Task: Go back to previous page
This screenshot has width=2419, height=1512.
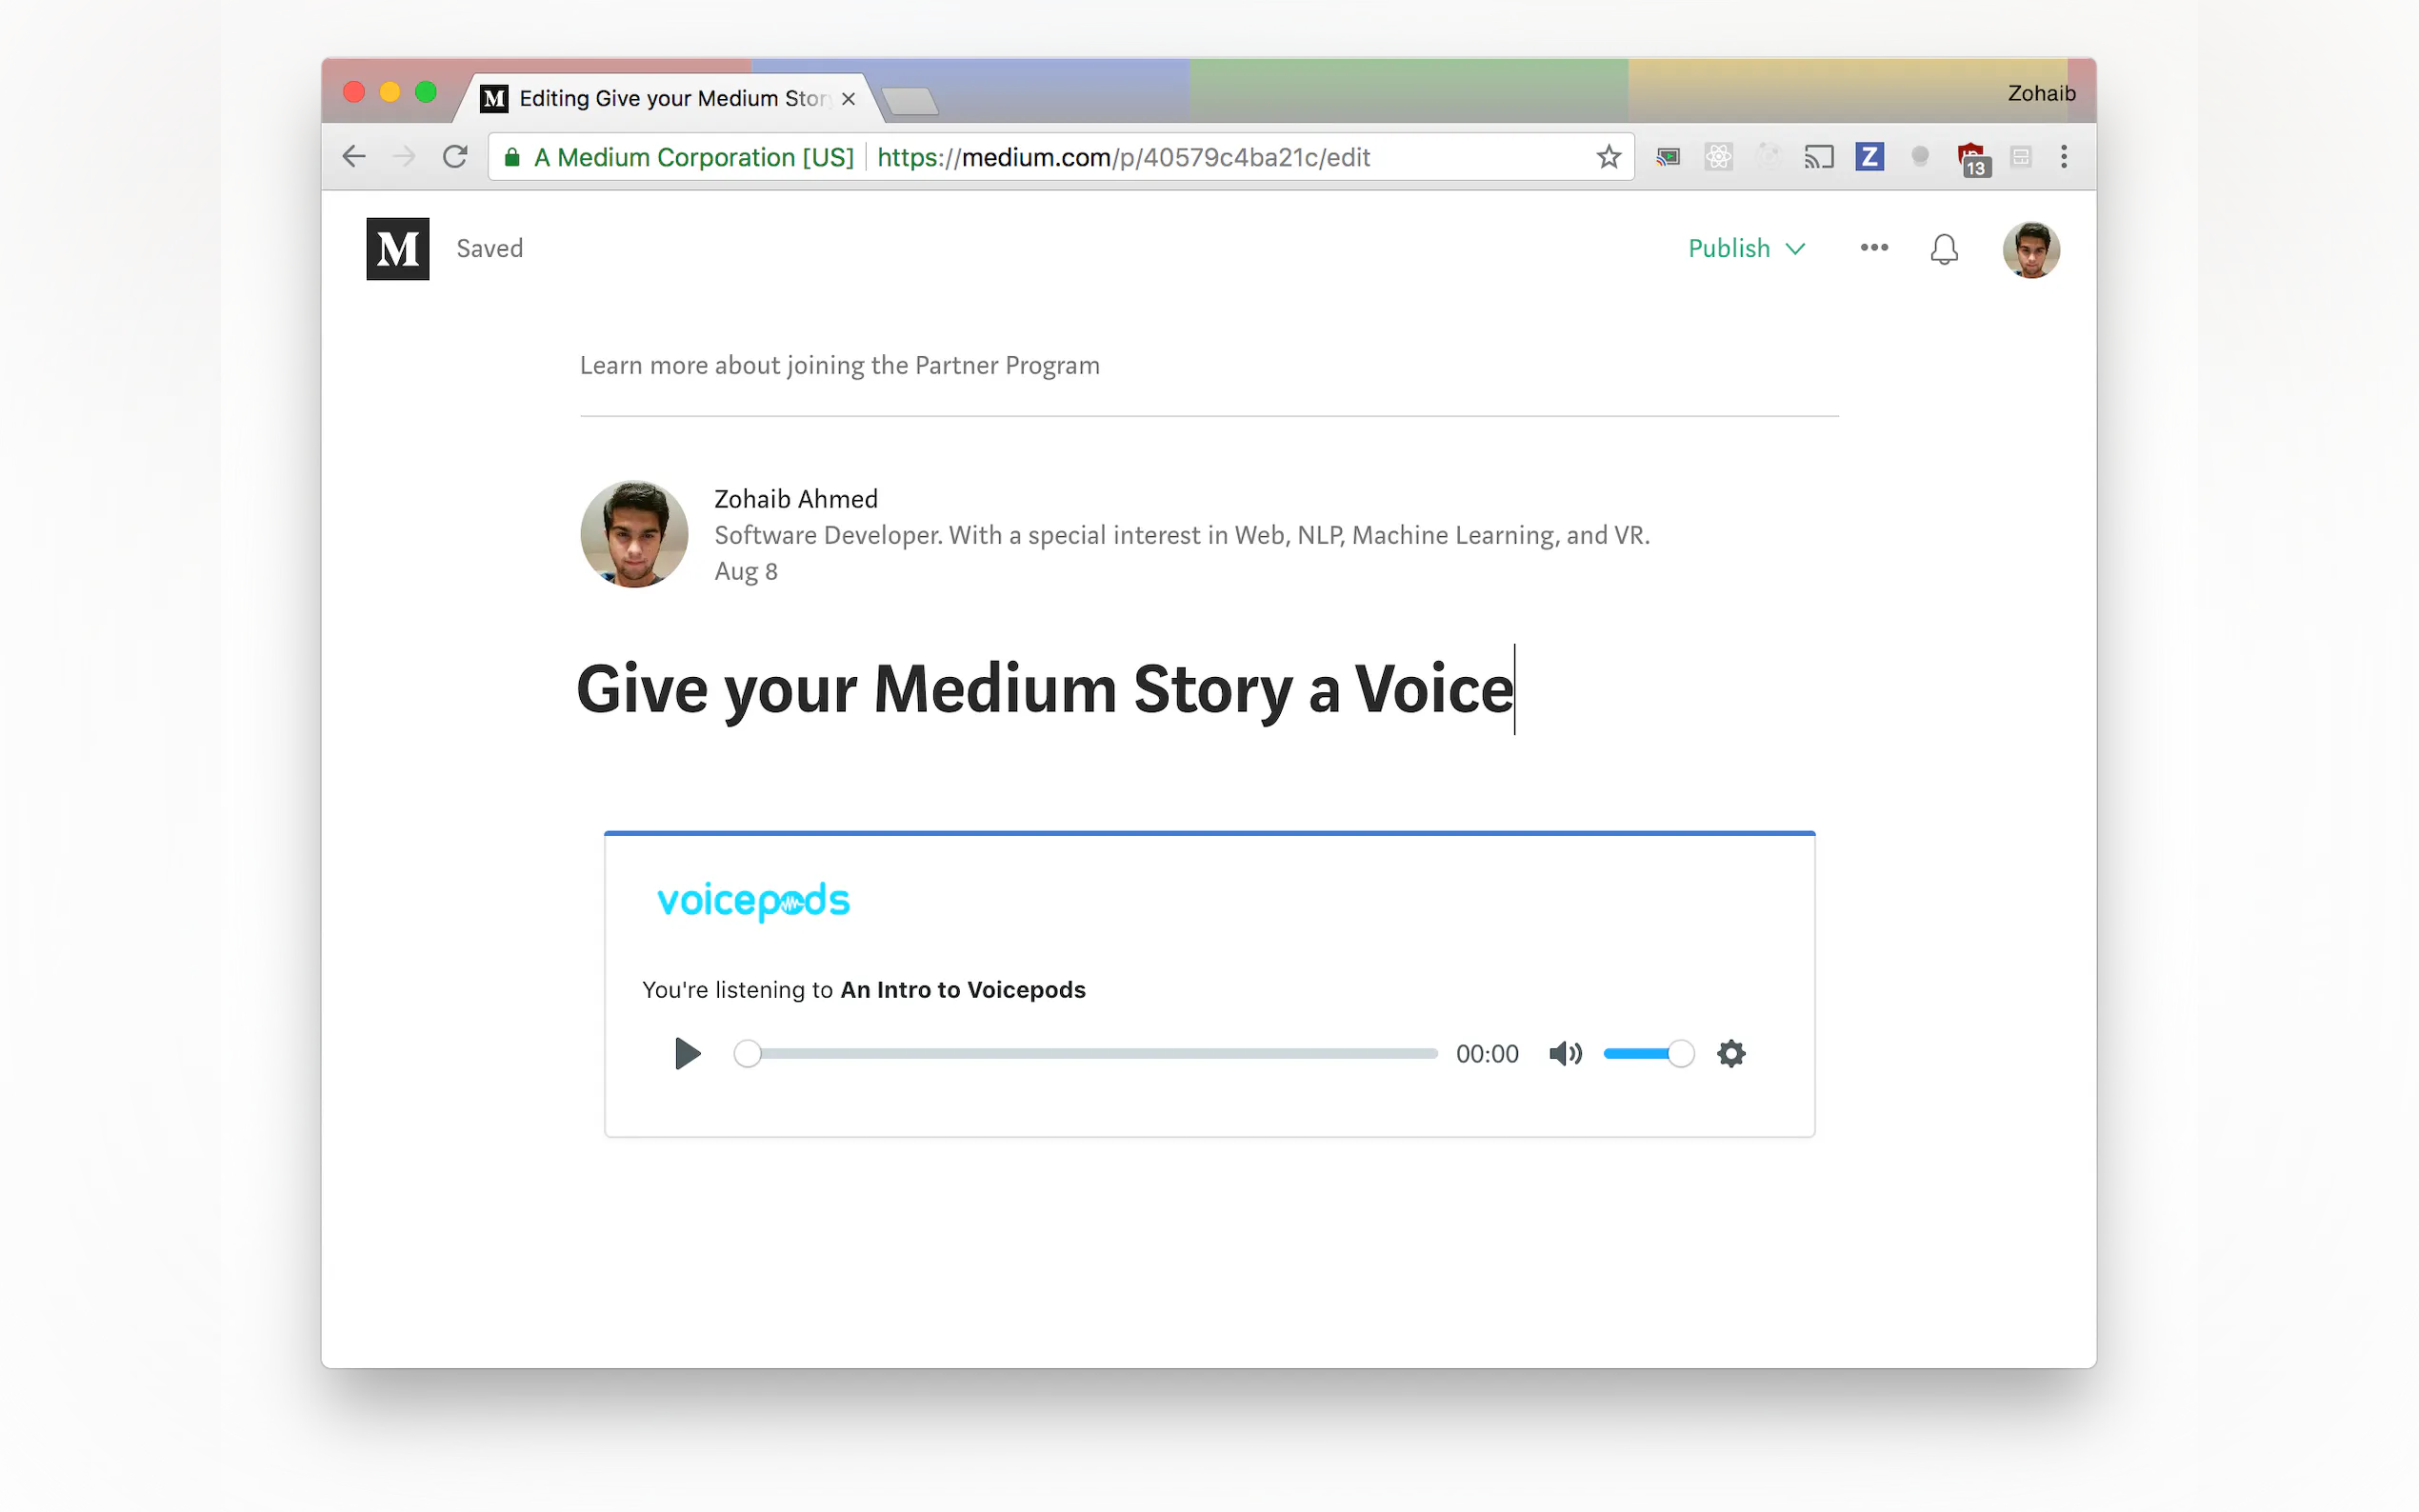Action: pos(354,157)
